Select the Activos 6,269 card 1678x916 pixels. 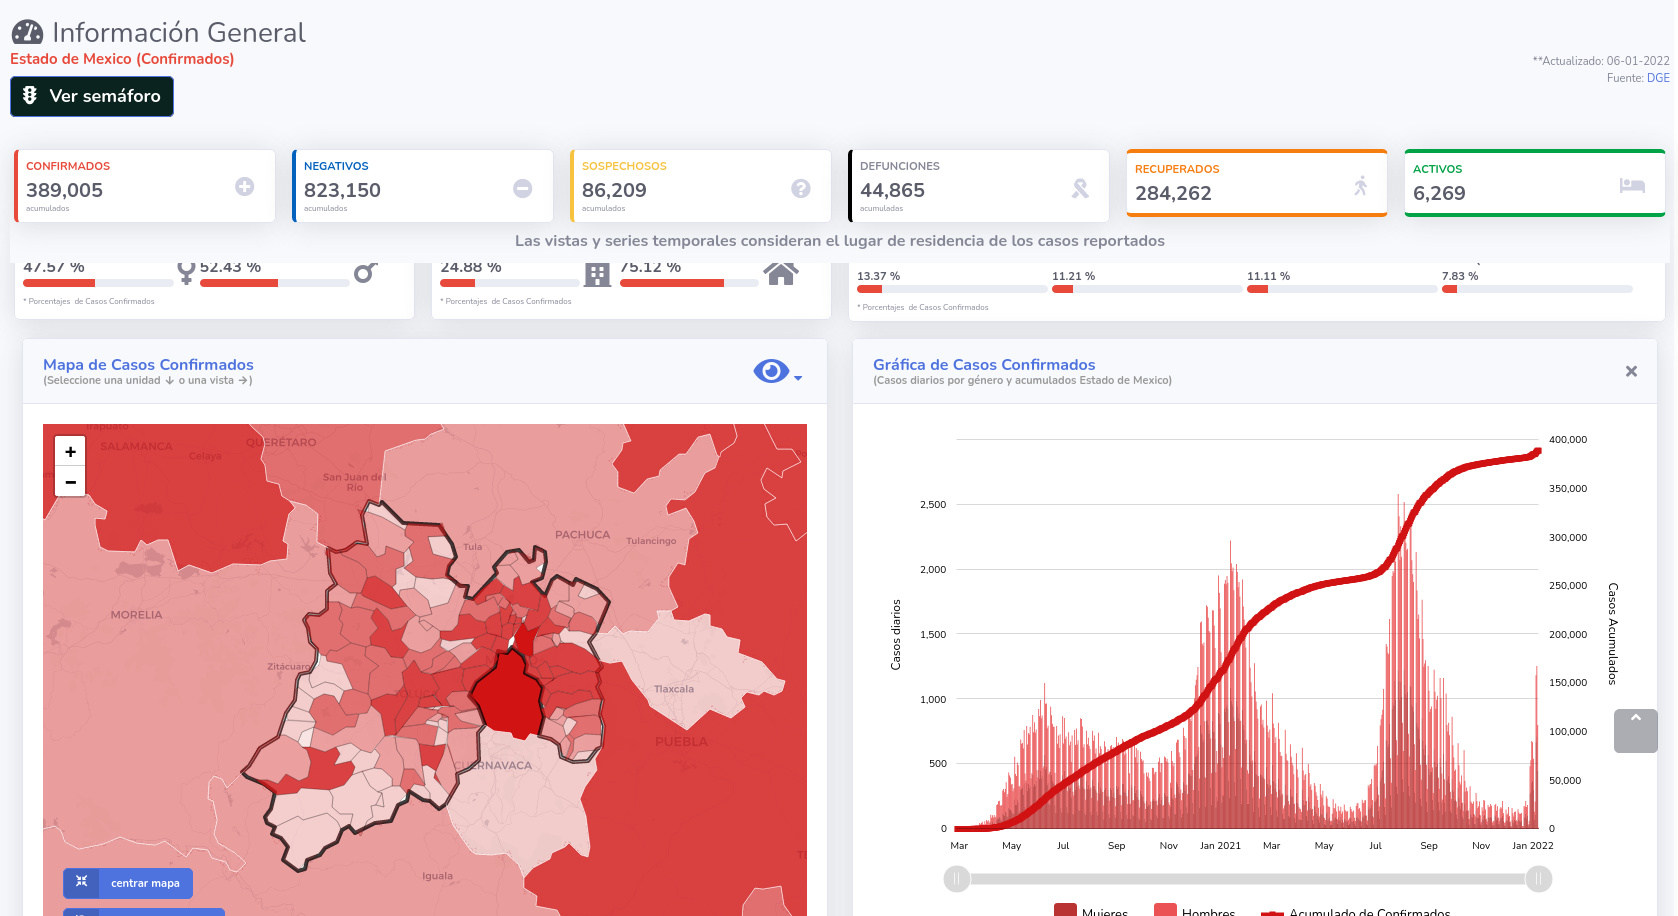click(1535, 183)
